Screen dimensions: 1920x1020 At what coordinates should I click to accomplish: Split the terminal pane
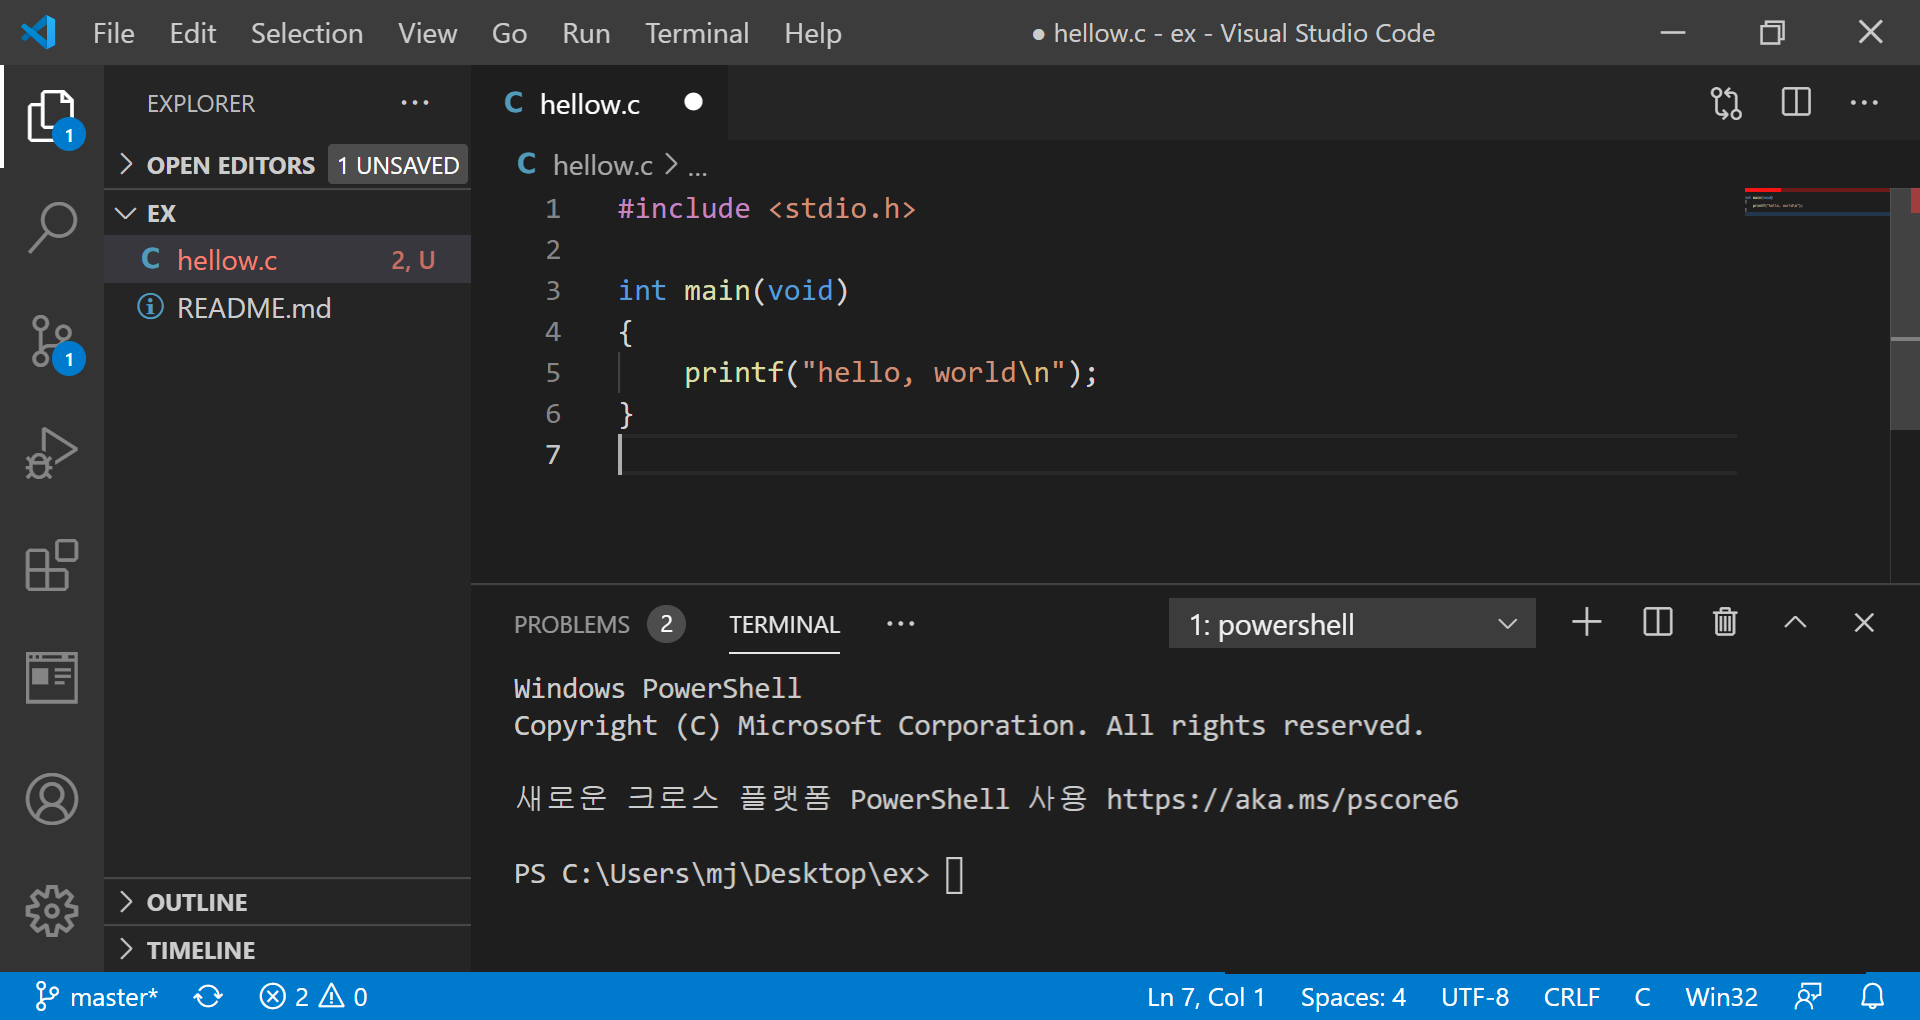click(x=1658, y=623)
